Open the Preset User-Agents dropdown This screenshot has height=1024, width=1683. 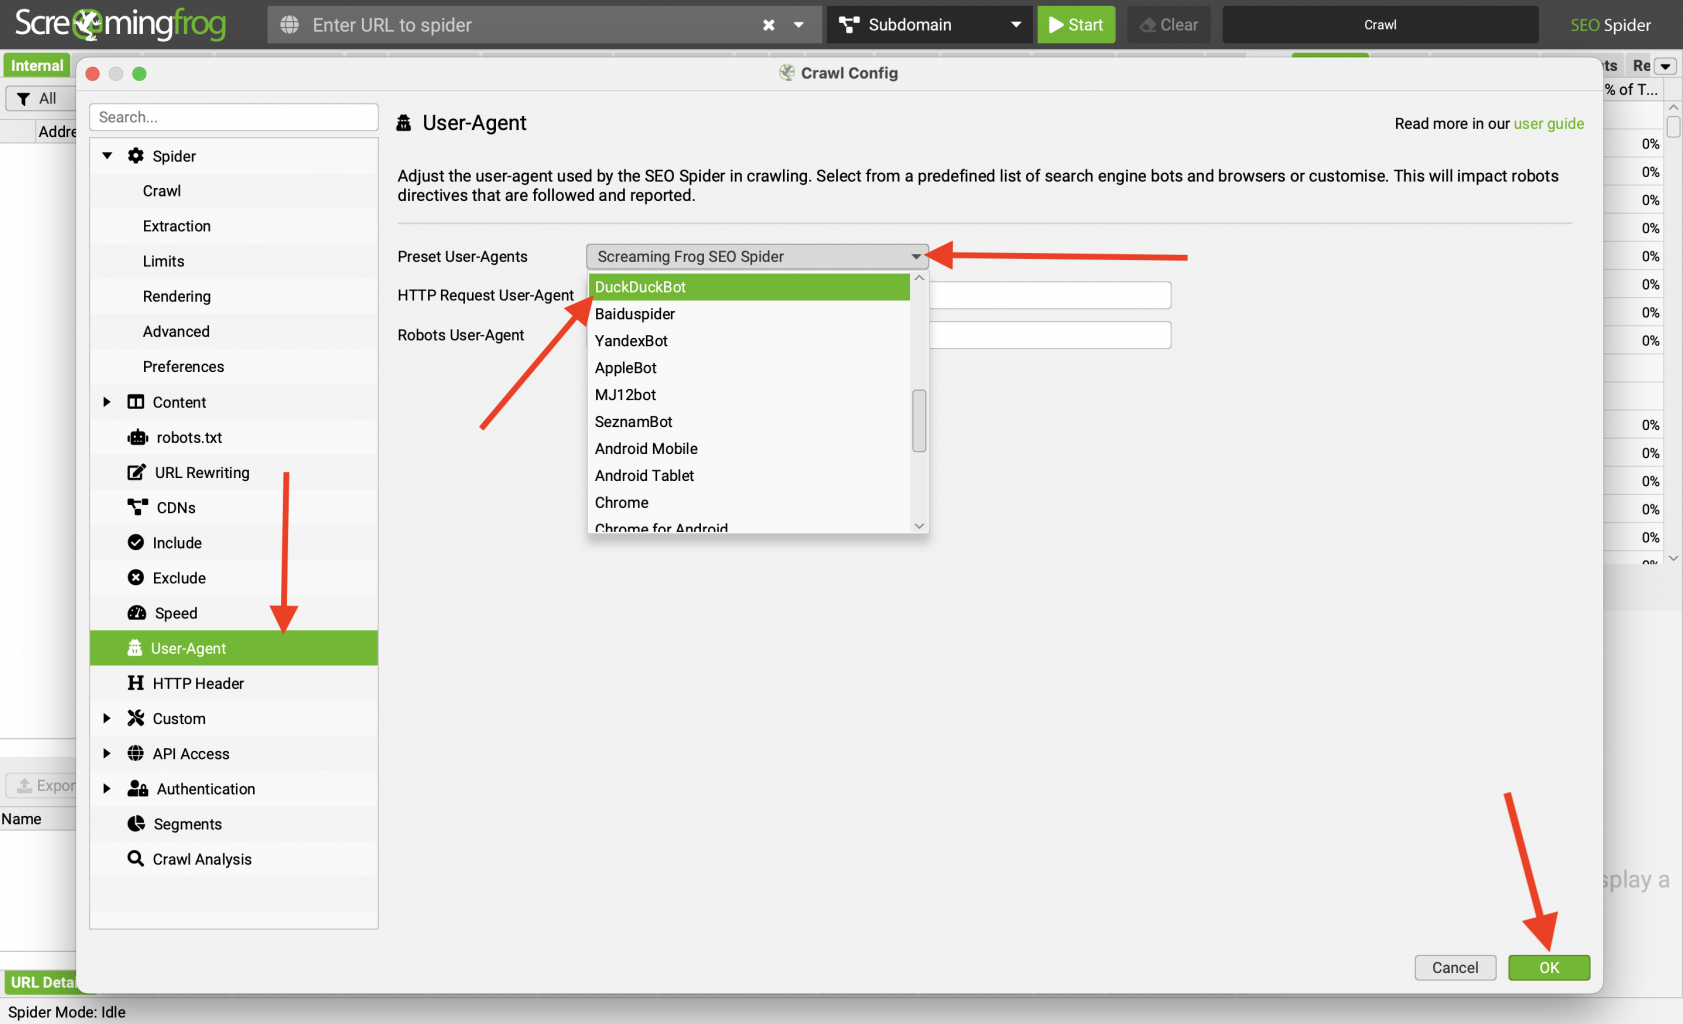[757, 257]
